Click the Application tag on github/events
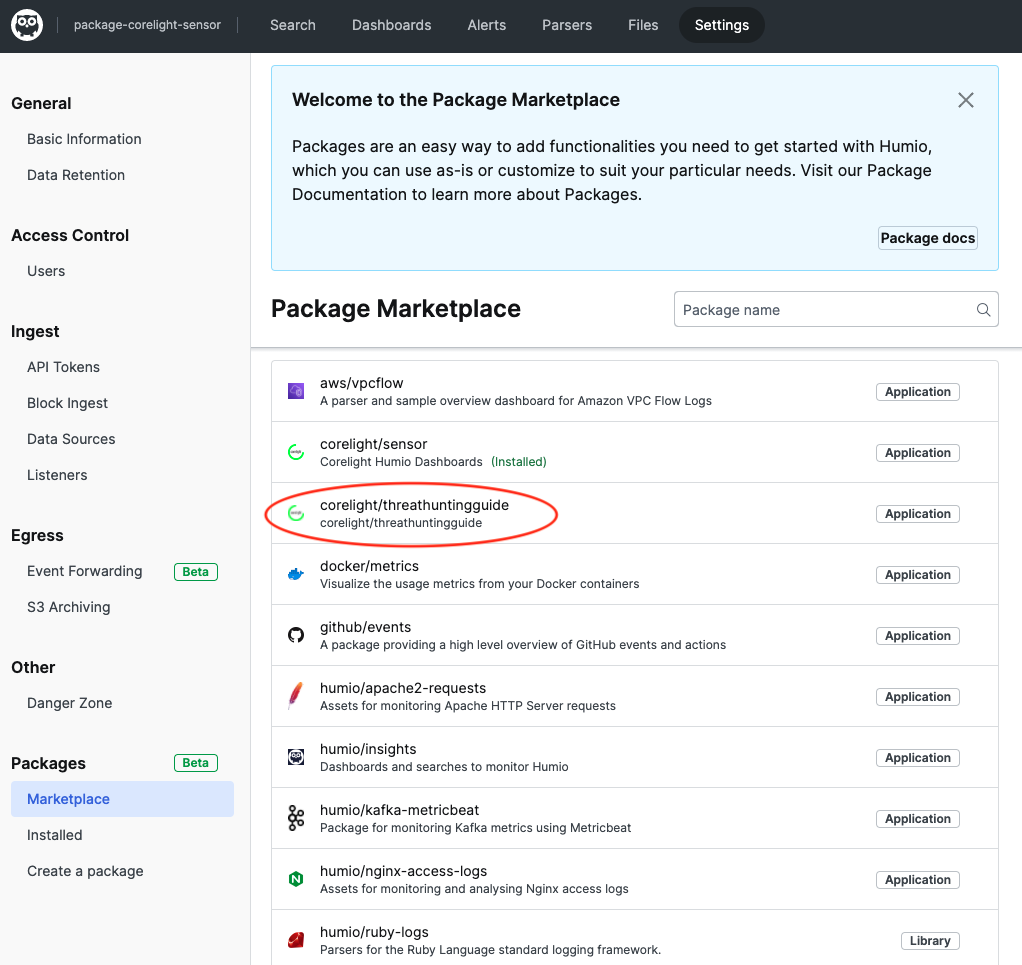1022x965 pixels. tap(918, 636)
